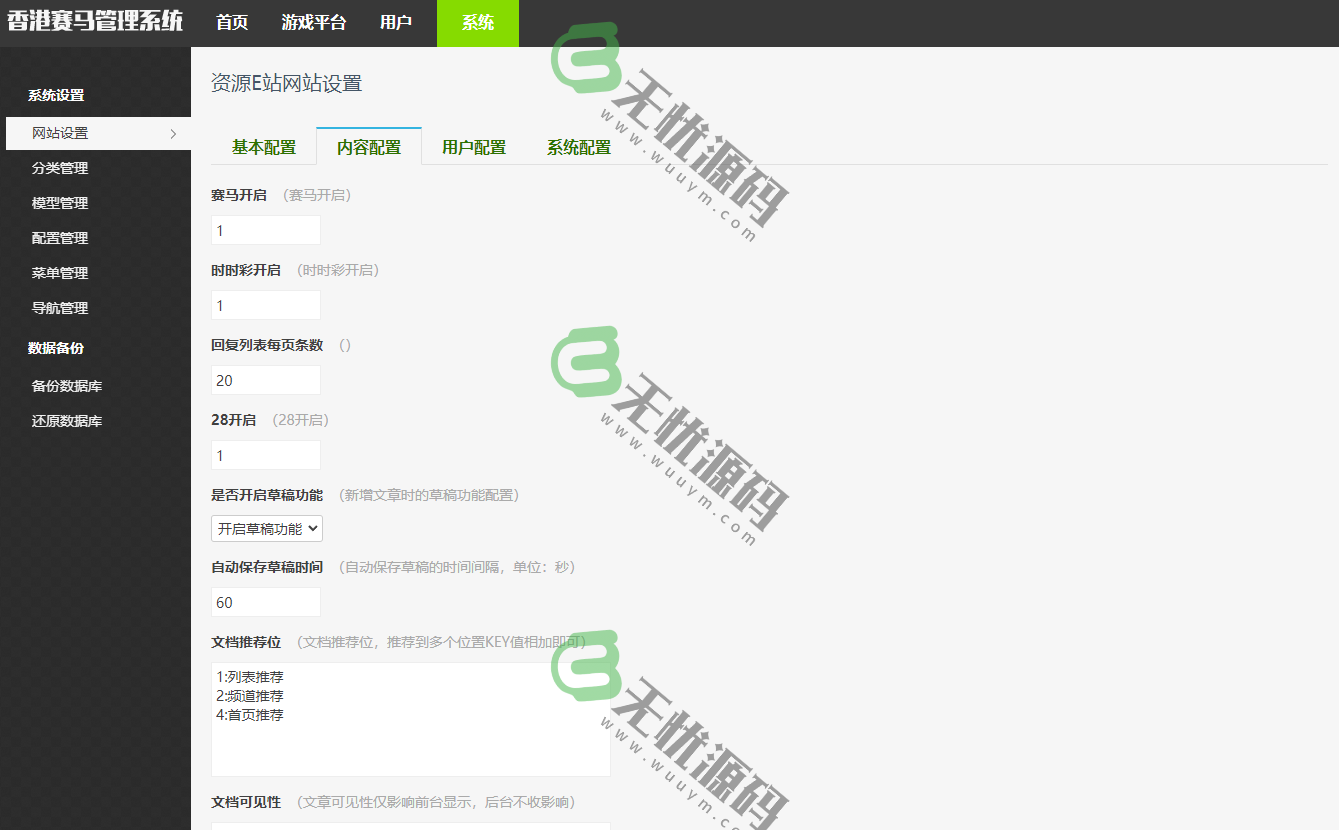
Task: Open the 首页 menu item
Action: 232,23
